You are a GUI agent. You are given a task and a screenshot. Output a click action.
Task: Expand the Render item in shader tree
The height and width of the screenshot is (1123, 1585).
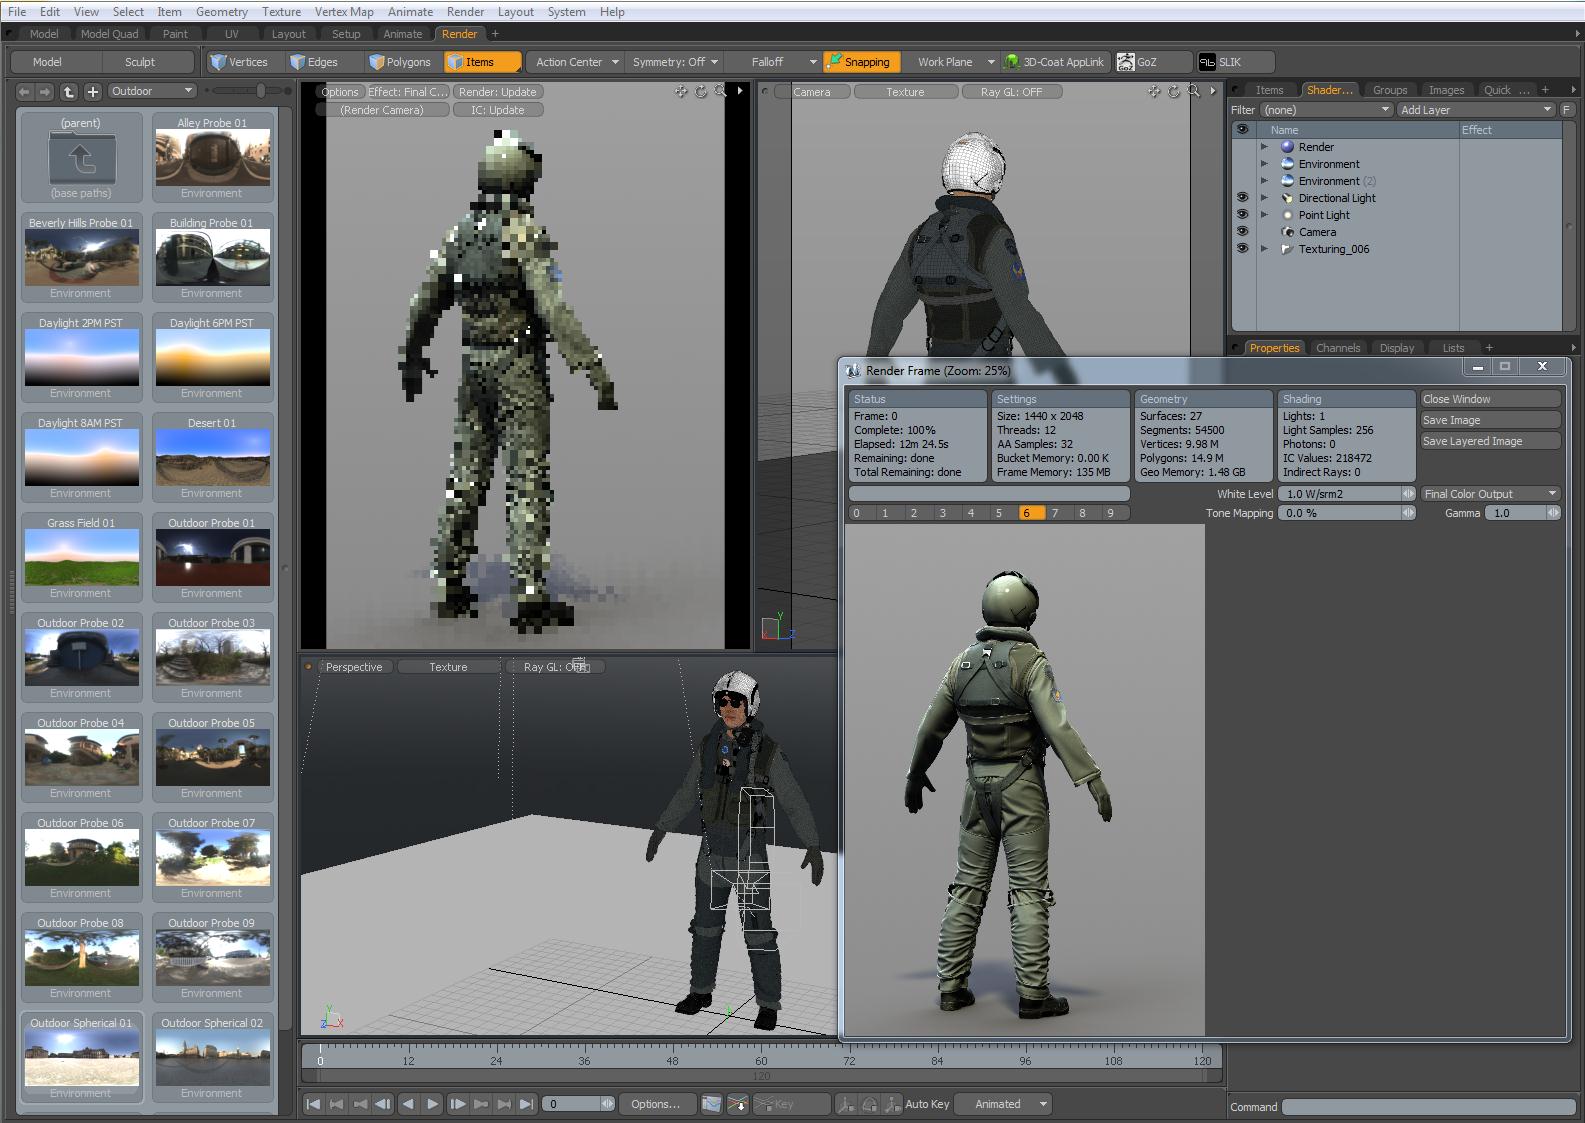[1264, 147]
